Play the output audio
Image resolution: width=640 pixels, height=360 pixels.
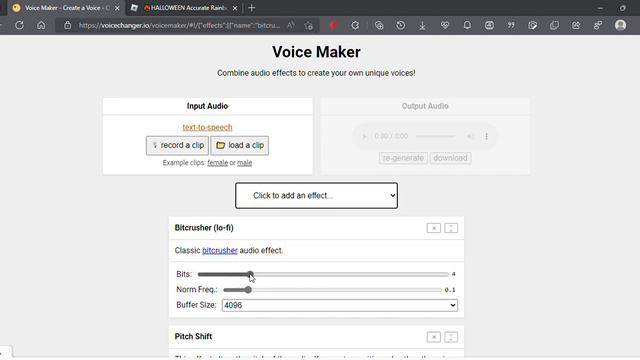[364, 136]
